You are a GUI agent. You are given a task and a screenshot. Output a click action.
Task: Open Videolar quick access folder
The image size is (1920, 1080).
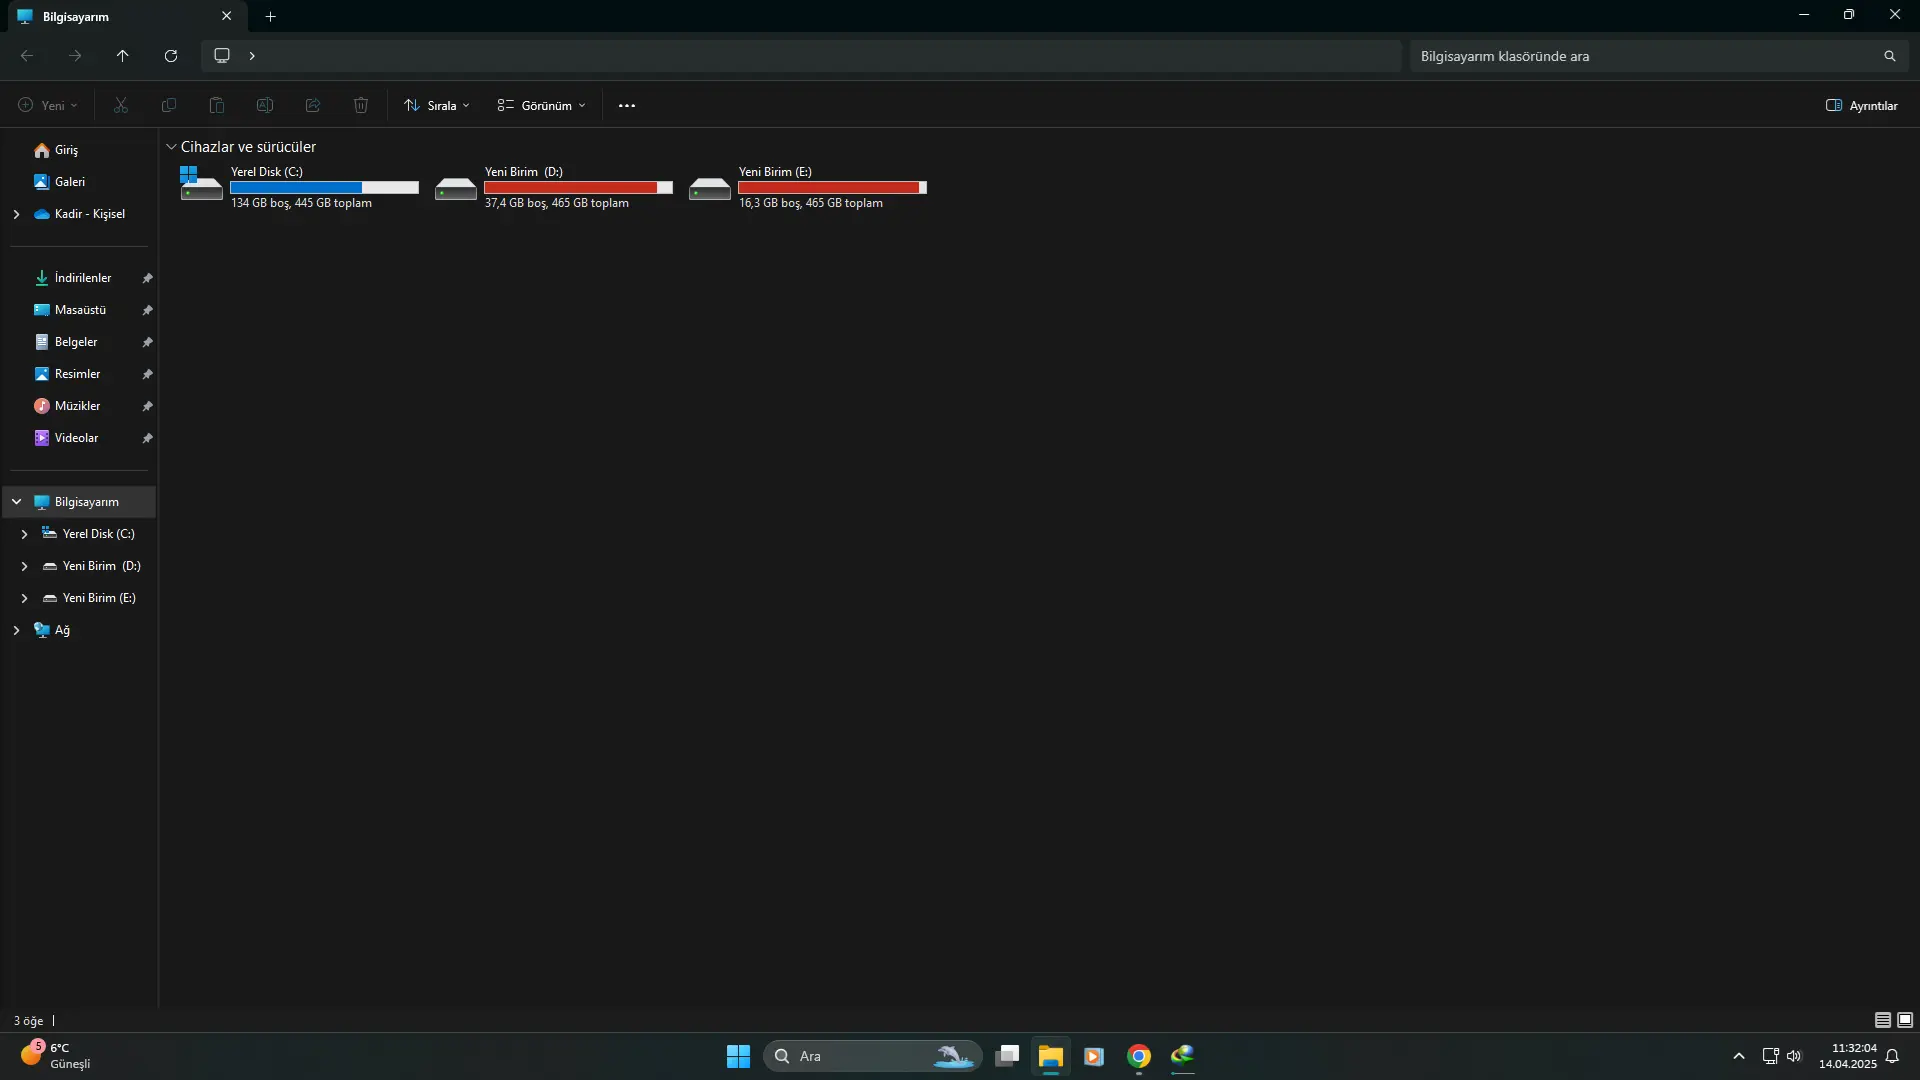coord(78,438)
